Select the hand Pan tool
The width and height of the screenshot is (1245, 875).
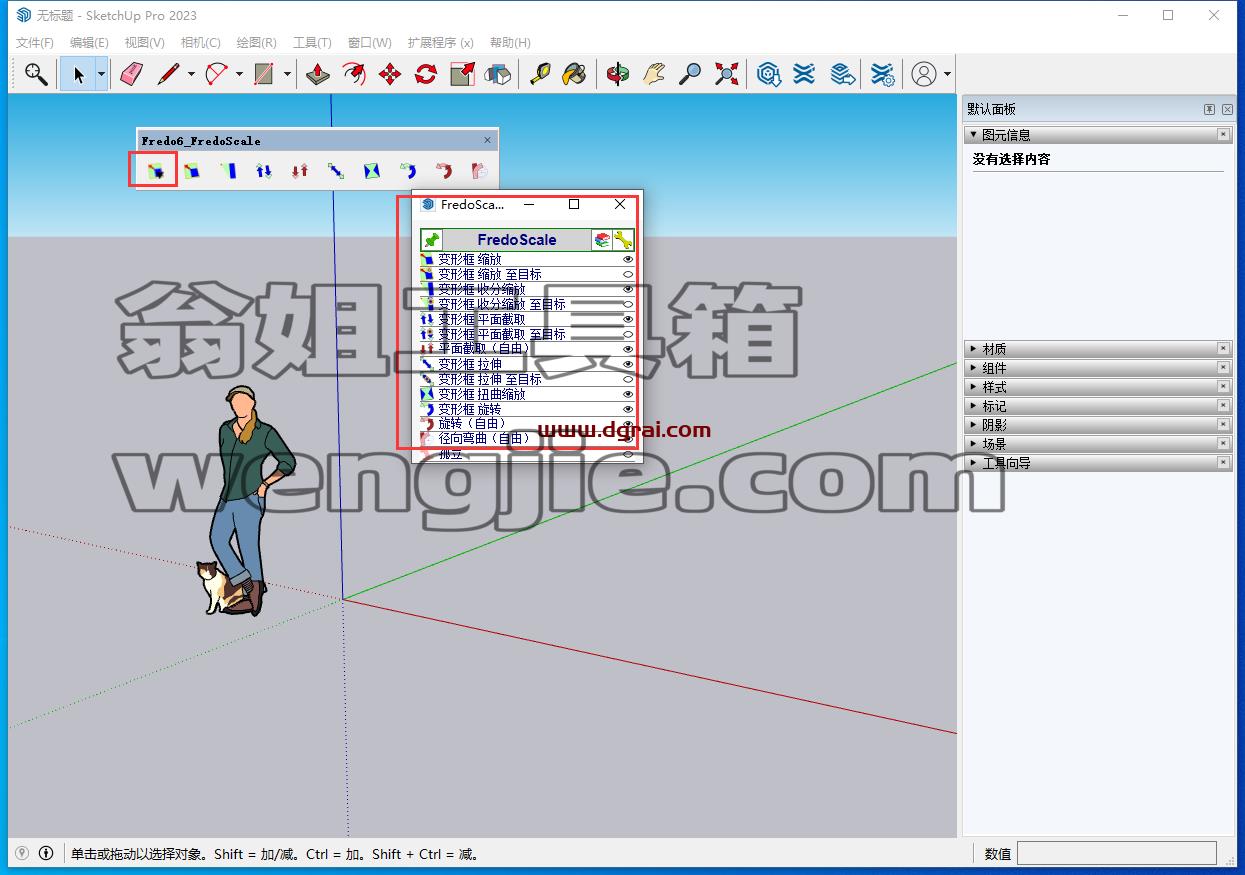654,74
